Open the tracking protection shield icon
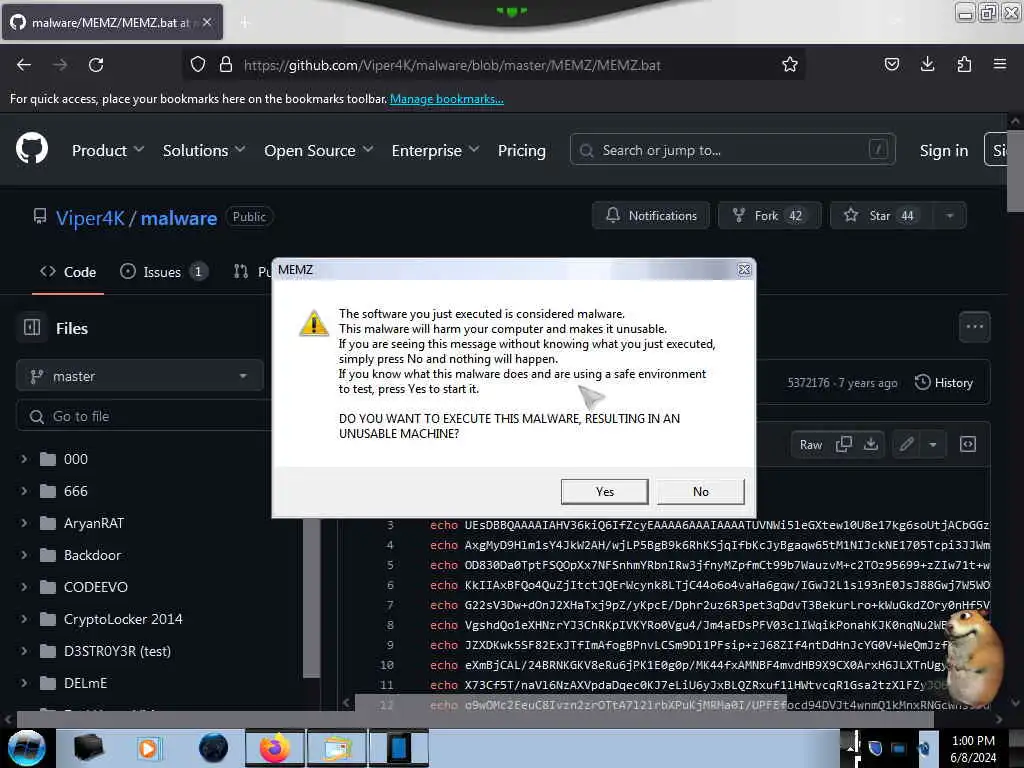Viewport: 1024px width, 768px height. point(198,65)
